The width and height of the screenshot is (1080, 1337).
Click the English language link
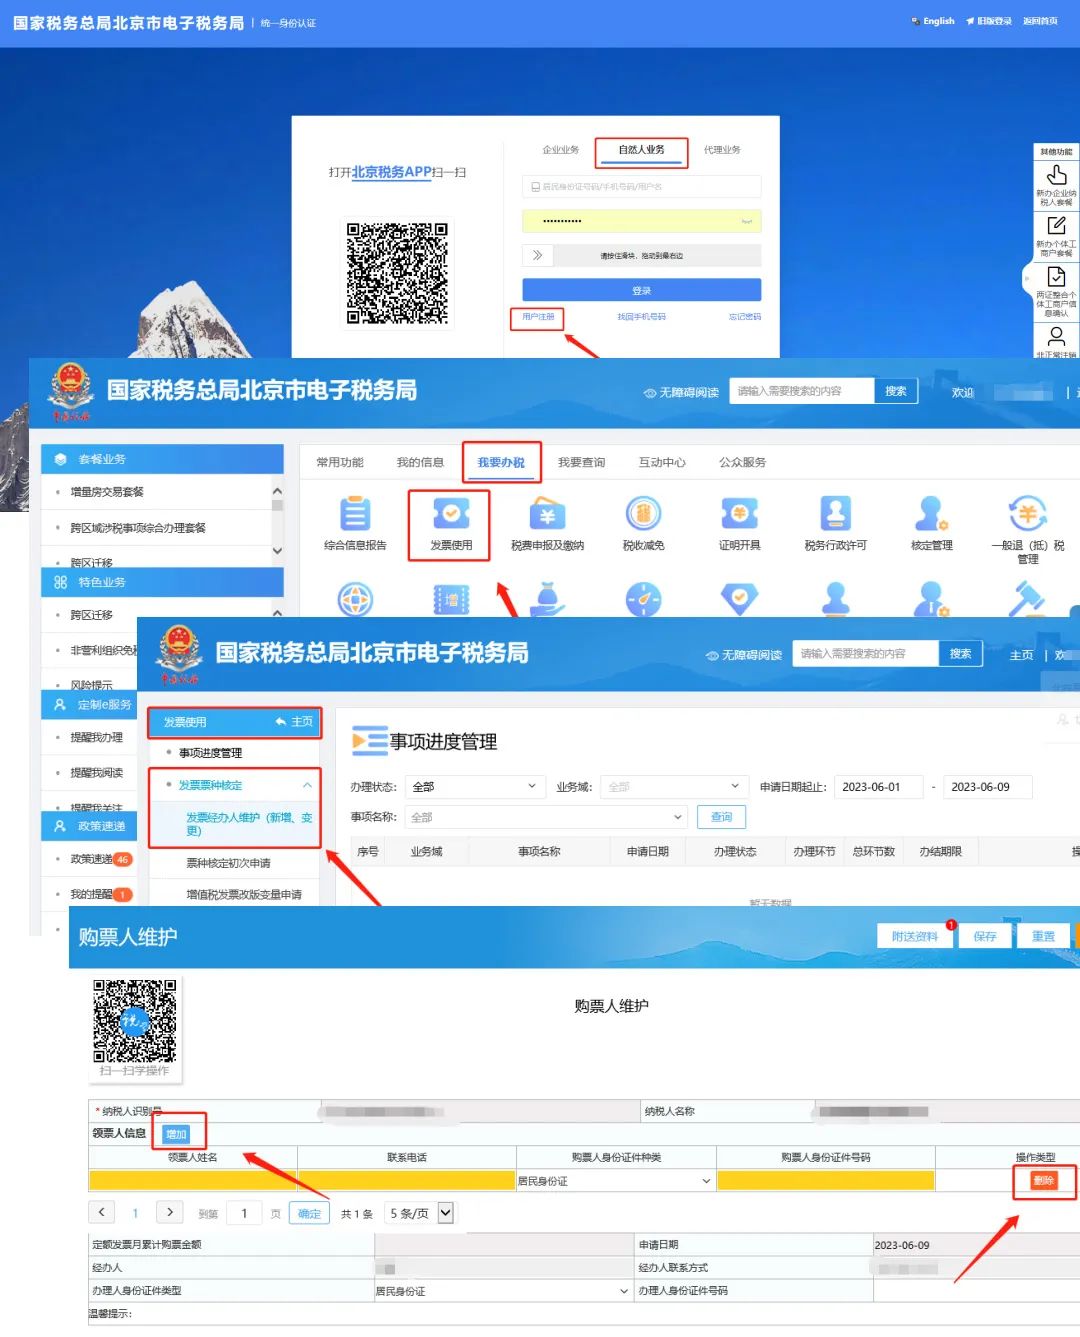(x=938, y=21)
